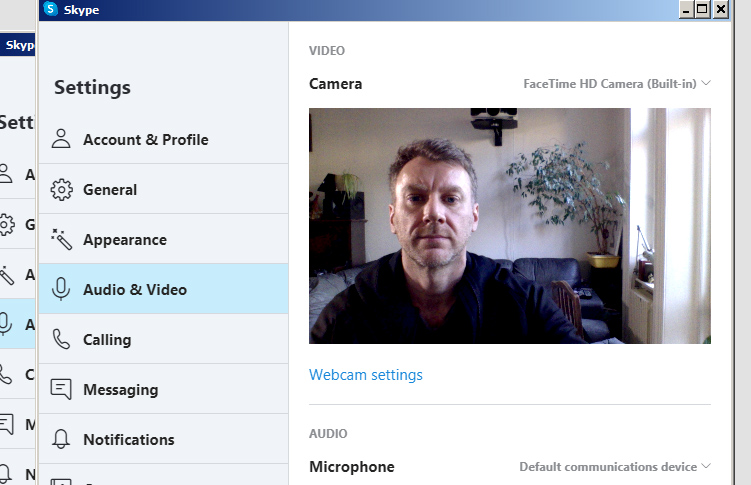Select the Notifications settings label
751x485 pixels.
[x=129, y=439]
